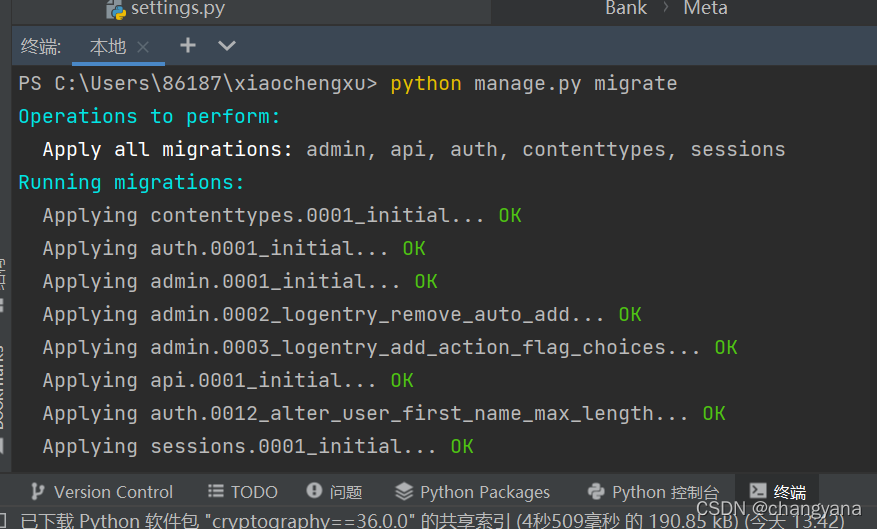Open the TODO tool window
The height and width of the screenshot is (529, 877).
tap(242, 492)
